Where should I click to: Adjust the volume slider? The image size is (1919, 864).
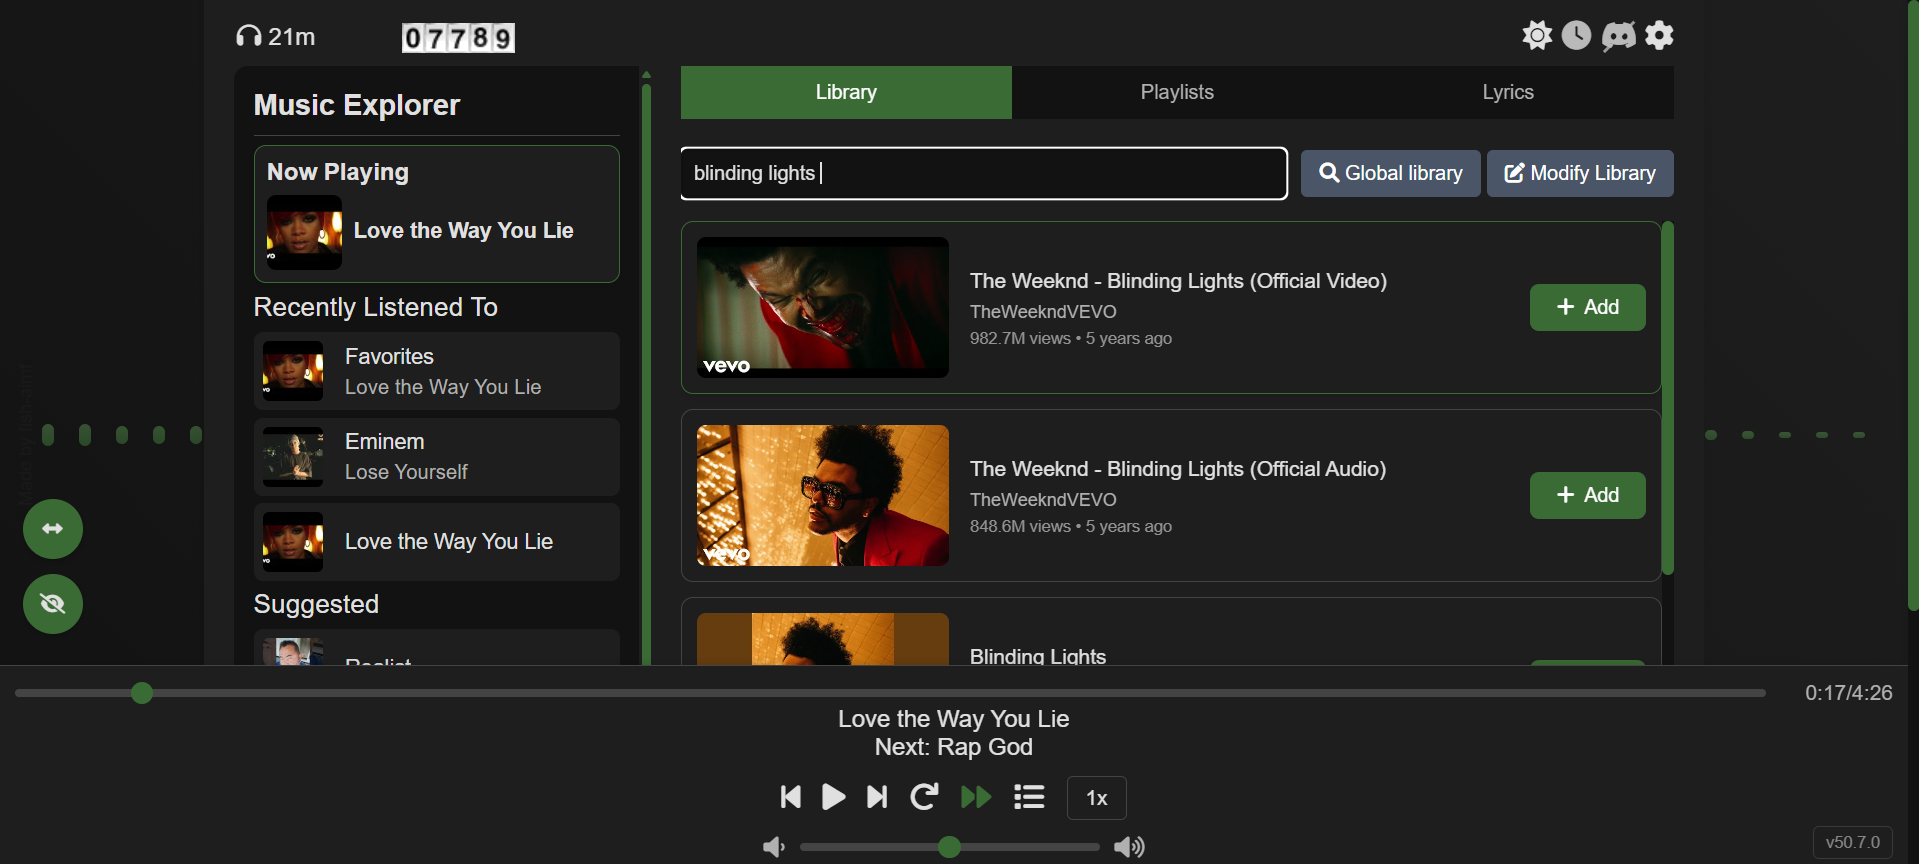(950, 847)
